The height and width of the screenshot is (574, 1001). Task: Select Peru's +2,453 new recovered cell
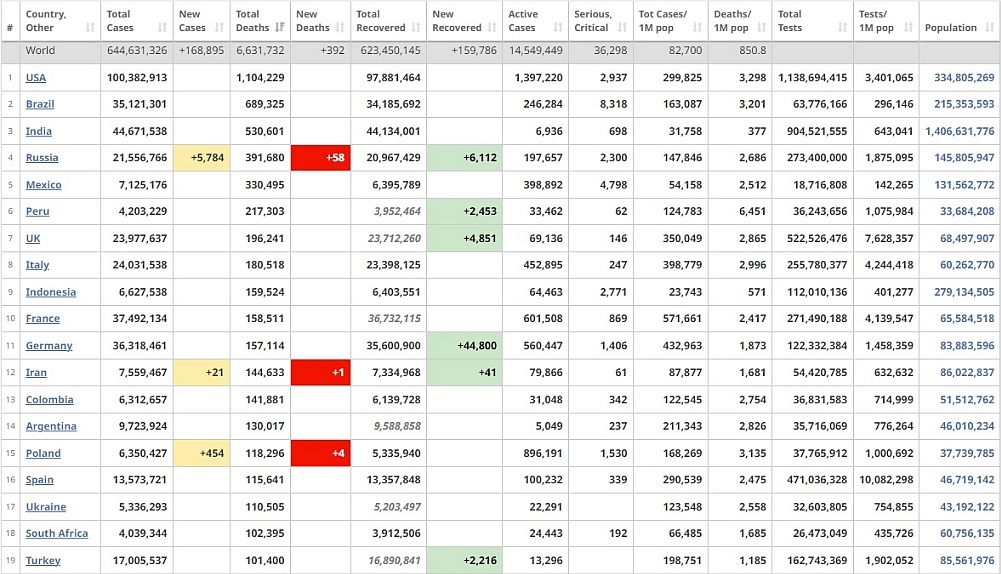pos(464,211)
